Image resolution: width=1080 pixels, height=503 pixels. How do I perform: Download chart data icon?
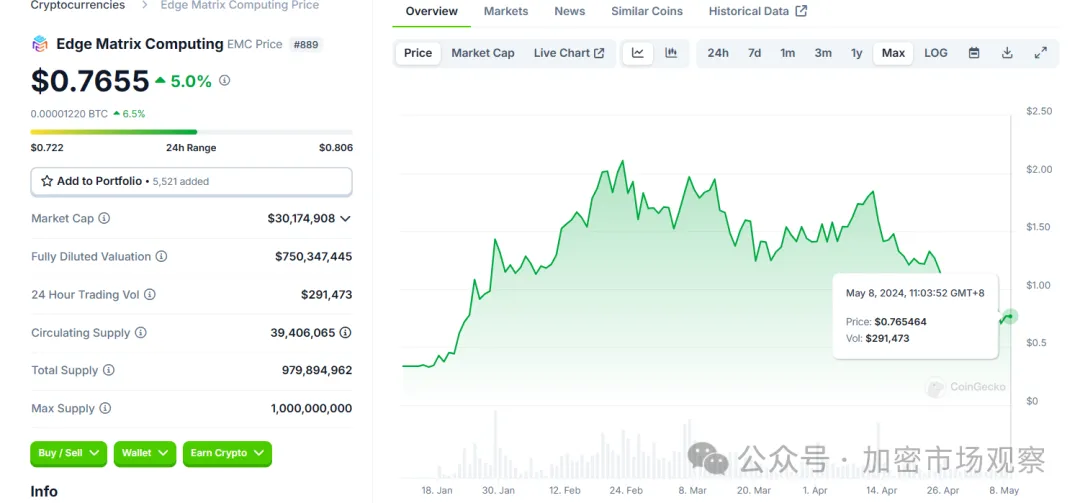click(1007, 53)
